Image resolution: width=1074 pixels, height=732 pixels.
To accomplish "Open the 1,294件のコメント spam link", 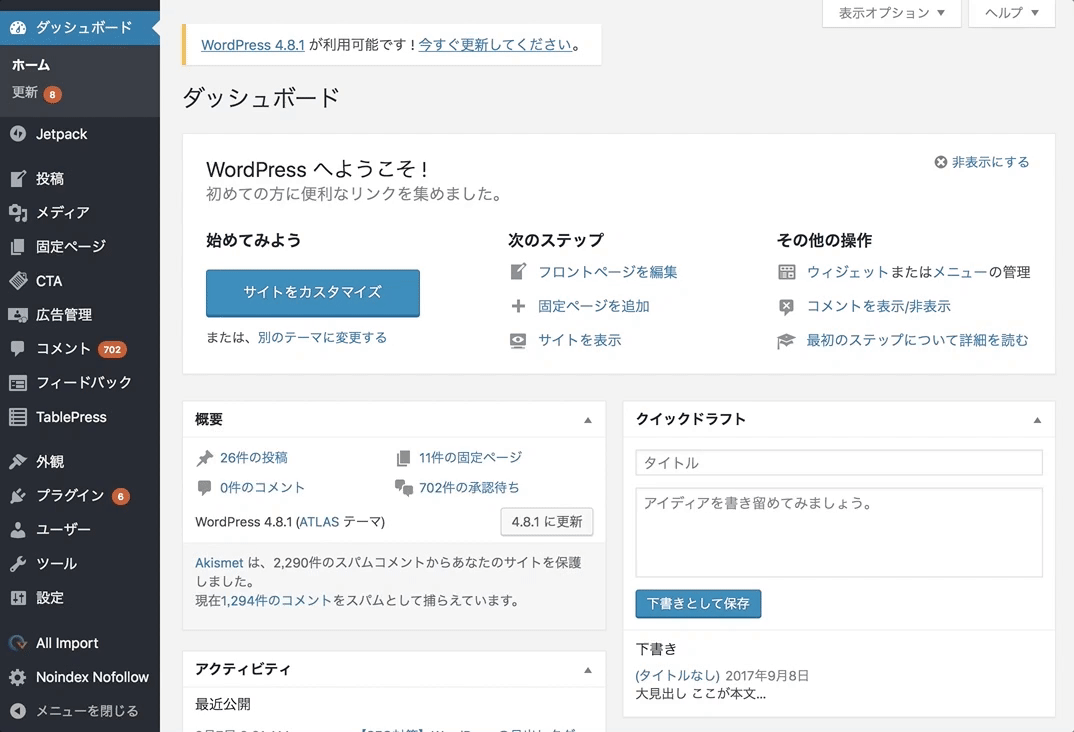I will pos(276,601).
